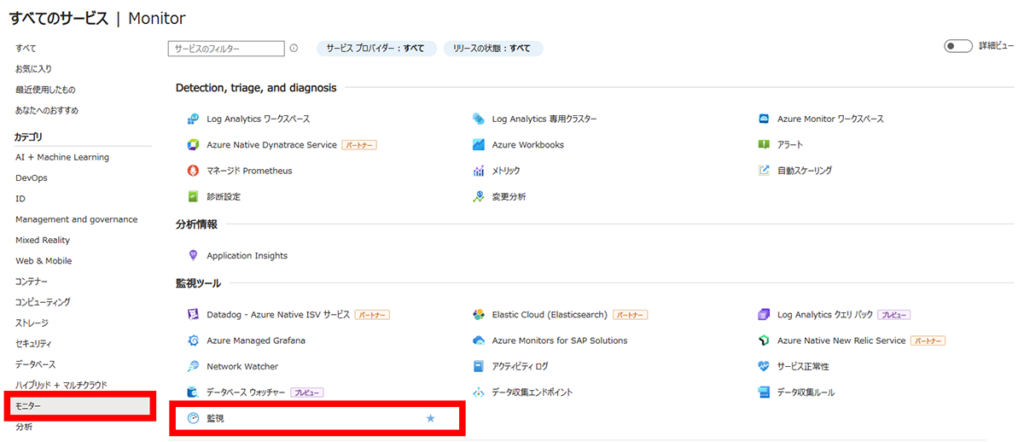Select the Application Insights lightbulb icon

pos(193,256)
